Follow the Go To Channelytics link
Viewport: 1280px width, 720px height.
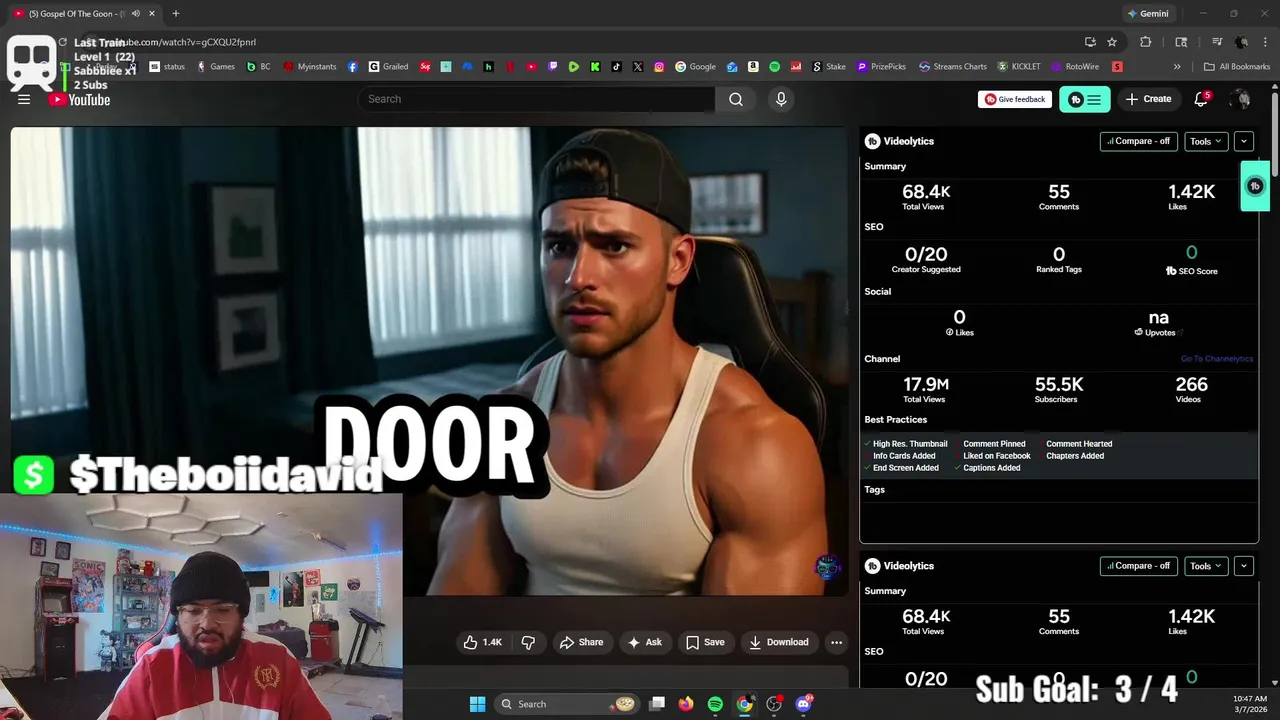tap(1217, 359)
